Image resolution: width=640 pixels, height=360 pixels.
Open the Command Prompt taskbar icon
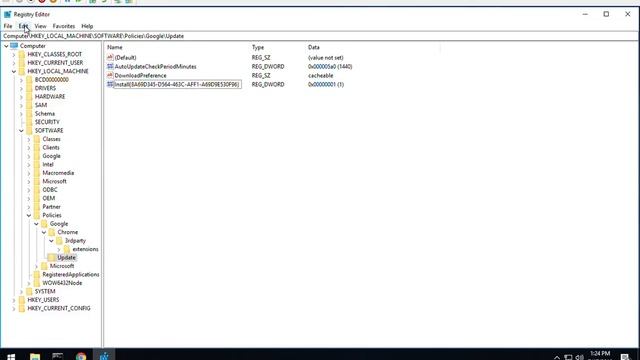[x=58, y=356]
